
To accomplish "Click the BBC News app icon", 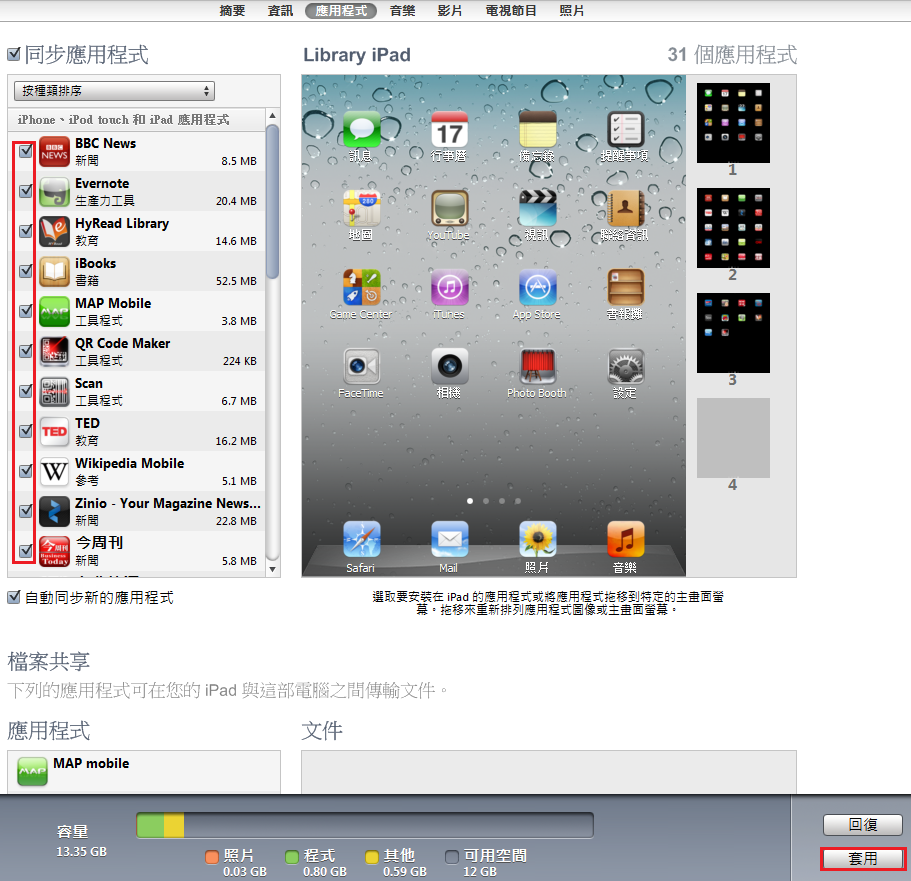I will coord(55,152).
